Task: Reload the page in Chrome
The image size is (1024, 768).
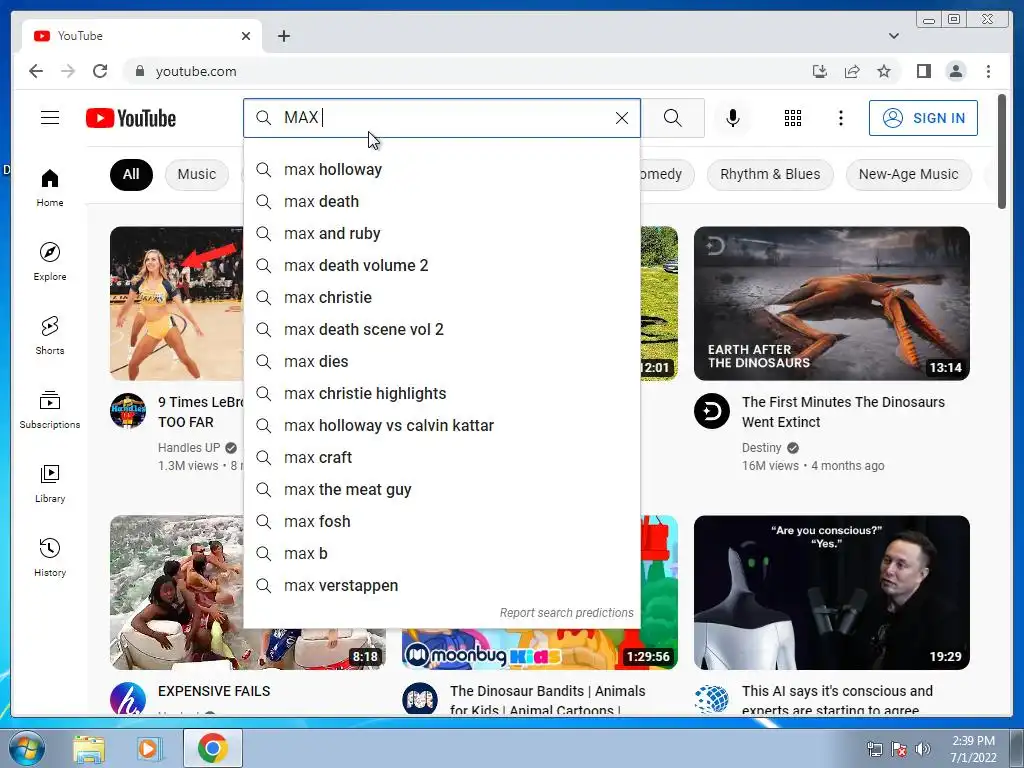Action: pyautogui.click(x=100, y=71)
